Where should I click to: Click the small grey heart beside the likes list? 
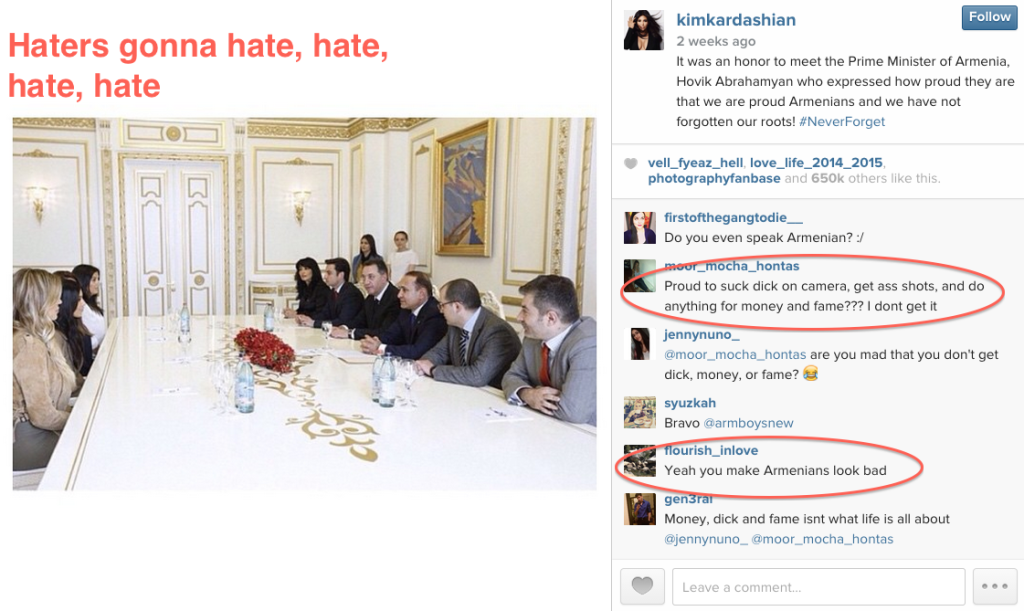(x=630, y=163)
